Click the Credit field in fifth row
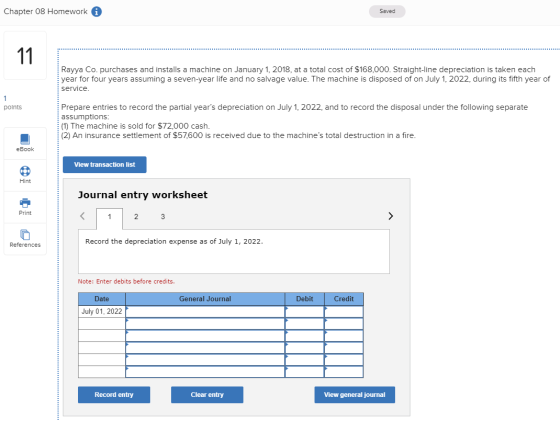 pyautogui.click(x=344, y=360)
